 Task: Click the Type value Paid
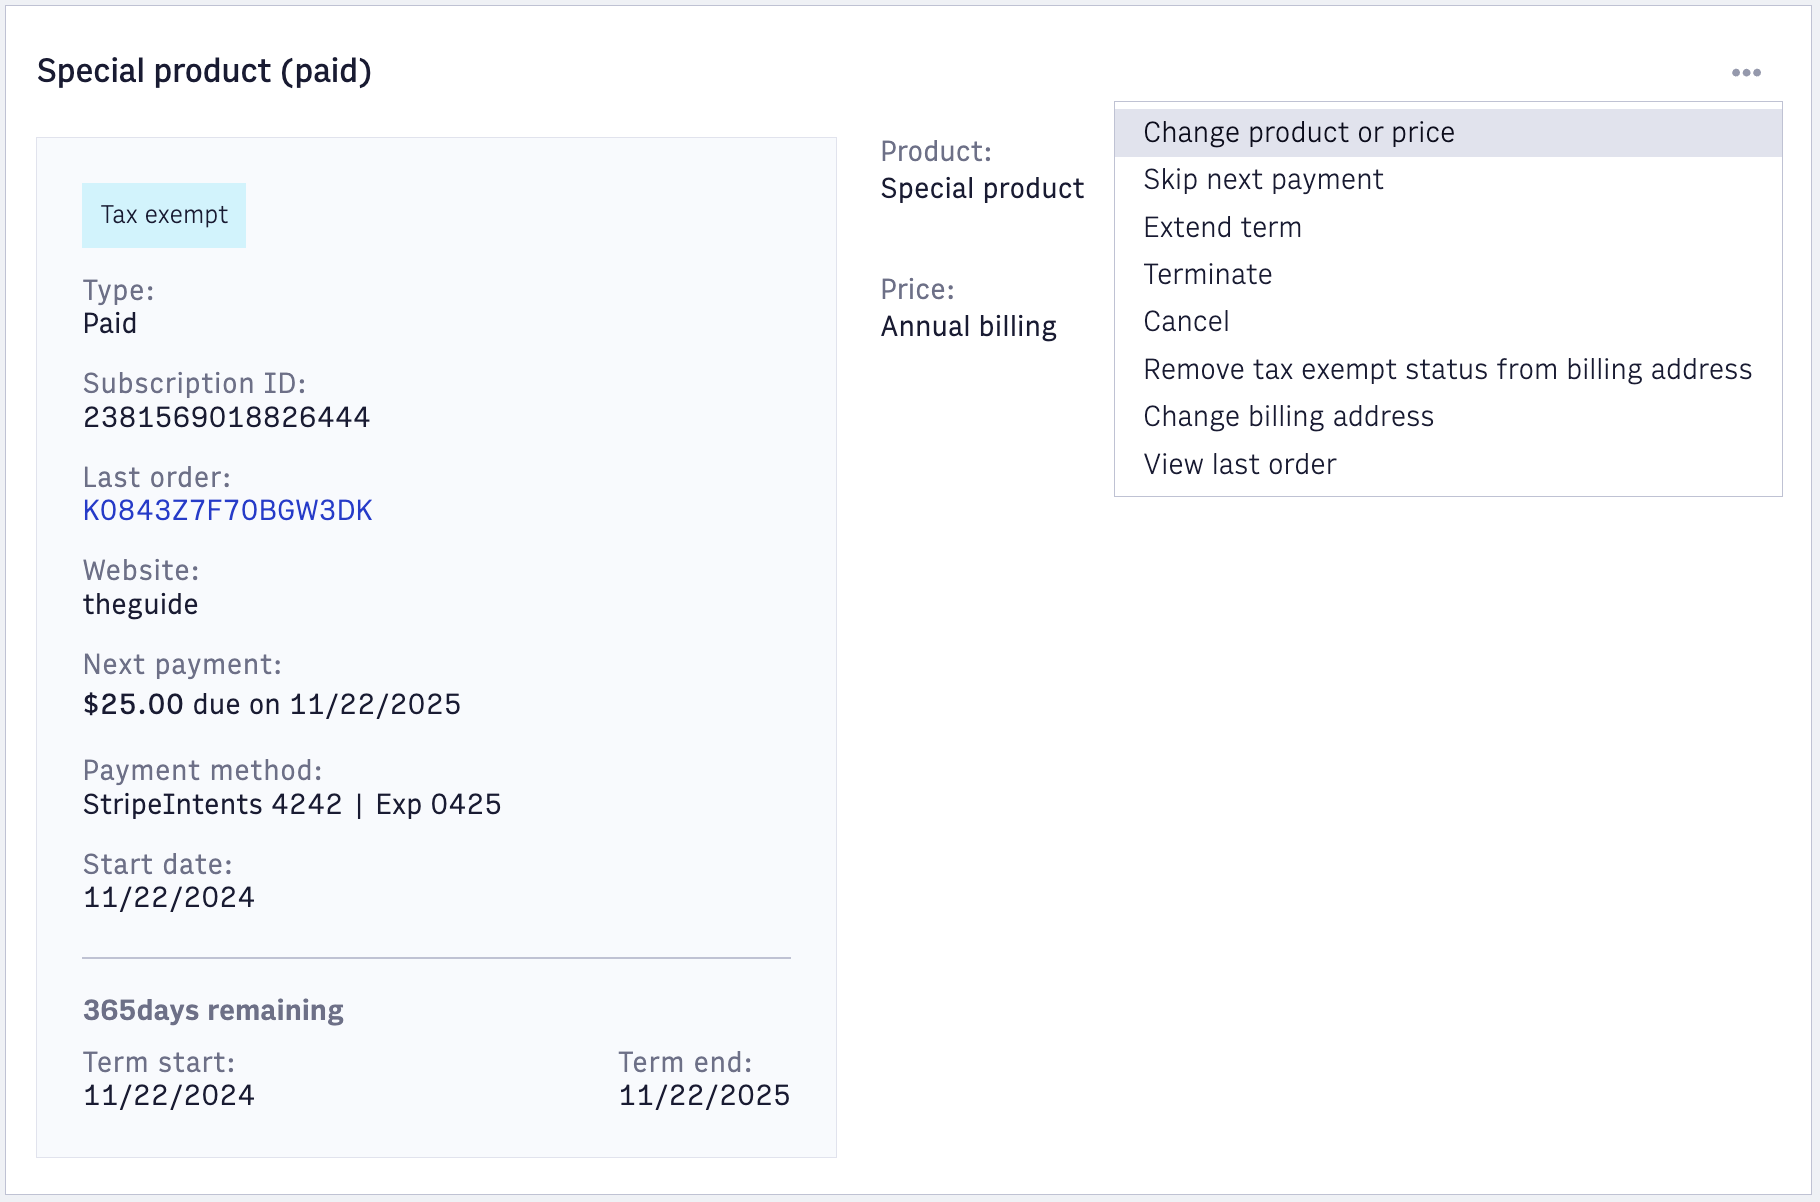point(110,324)
